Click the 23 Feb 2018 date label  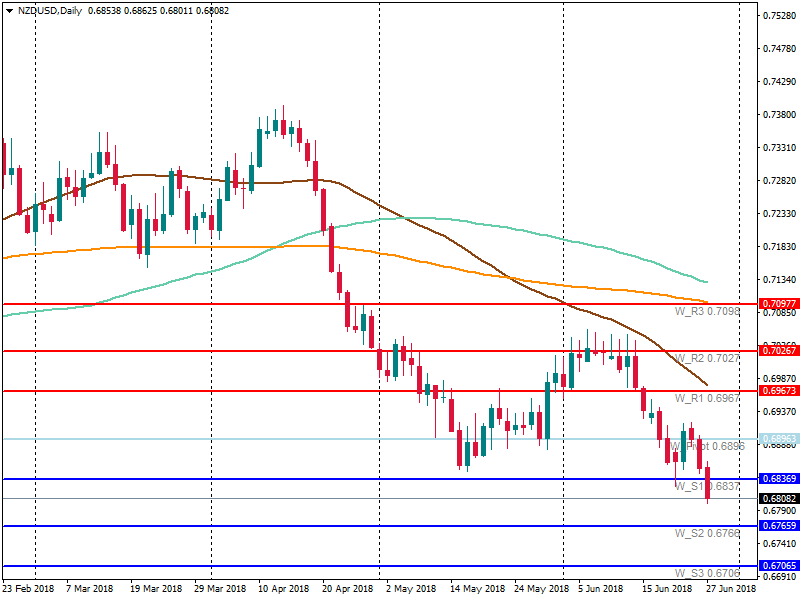coord(29,590)
